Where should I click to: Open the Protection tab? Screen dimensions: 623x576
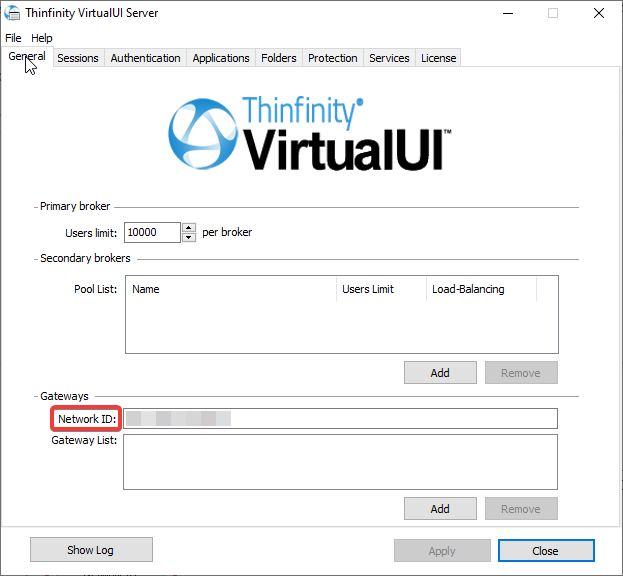pos(333,58)
